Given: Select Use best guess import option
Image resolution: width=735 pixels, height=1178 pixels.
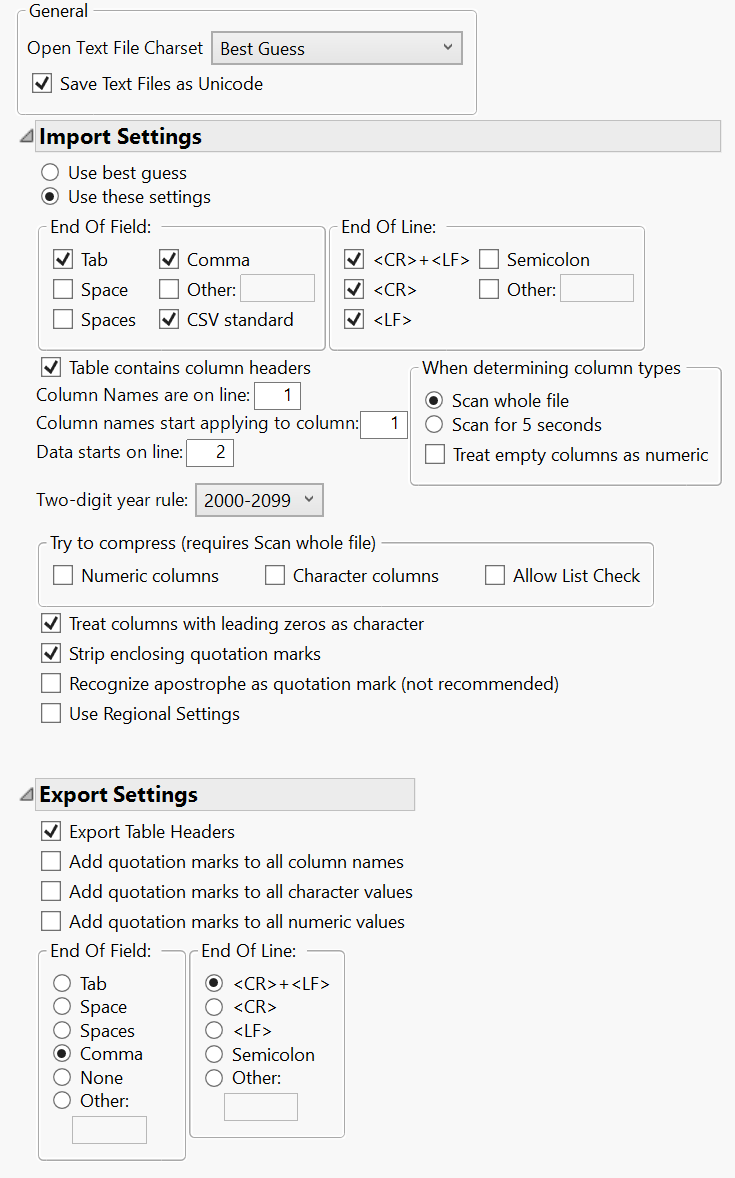Looking at the screenshot, I should (x=50, y=172).
